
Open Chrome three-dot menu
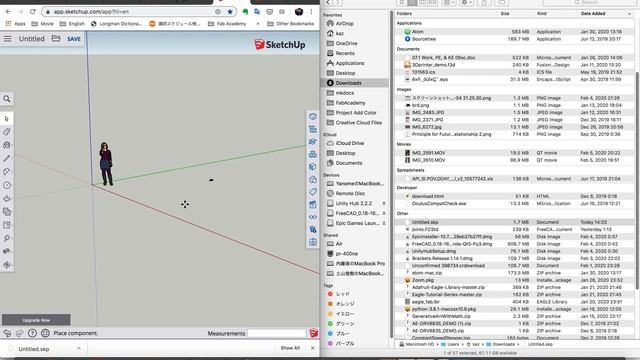311,11
